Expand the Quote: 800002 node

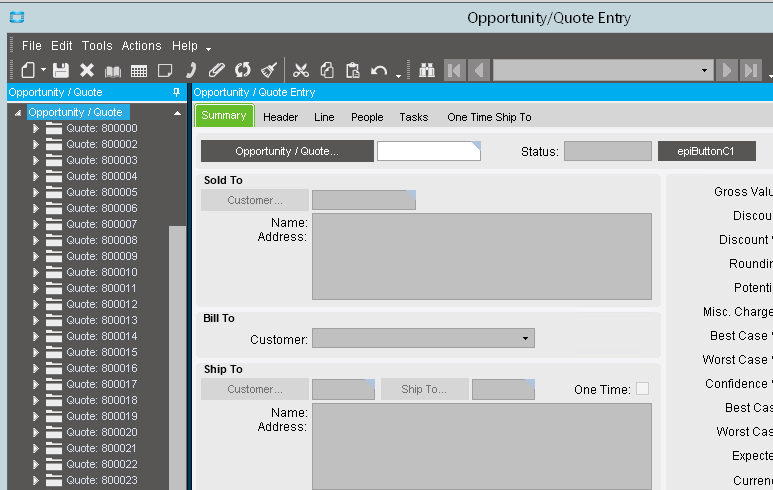pyautogui.click(x=35, y=144)
